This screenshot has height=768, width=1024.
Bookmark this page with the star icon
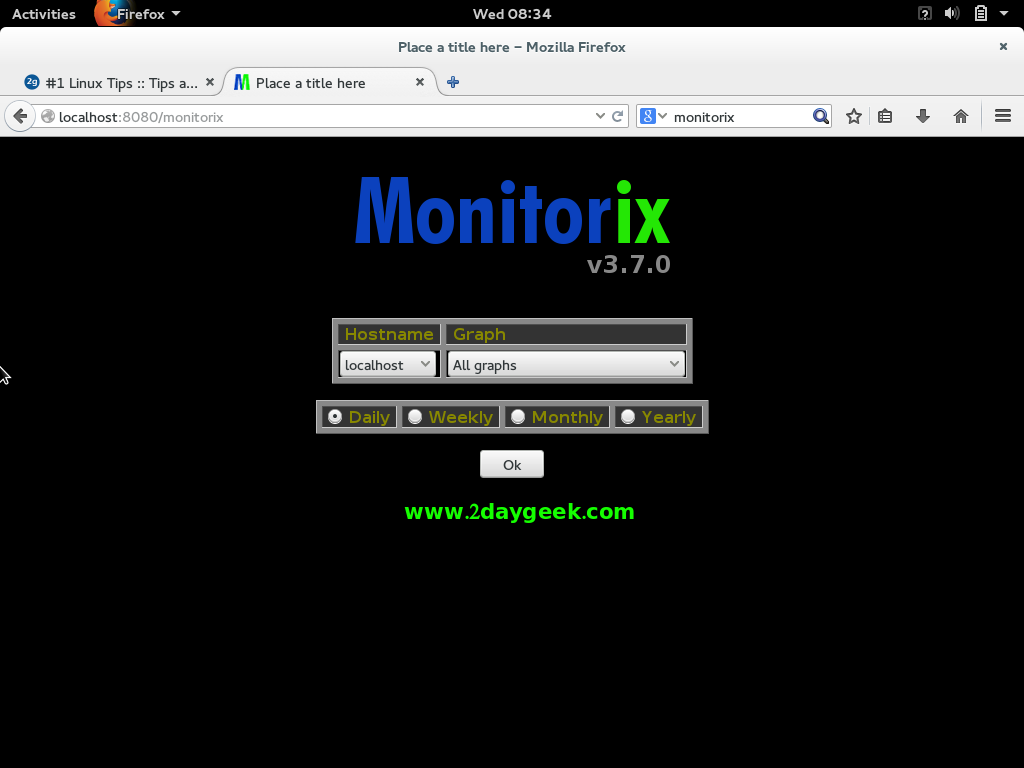click(854, 116)
